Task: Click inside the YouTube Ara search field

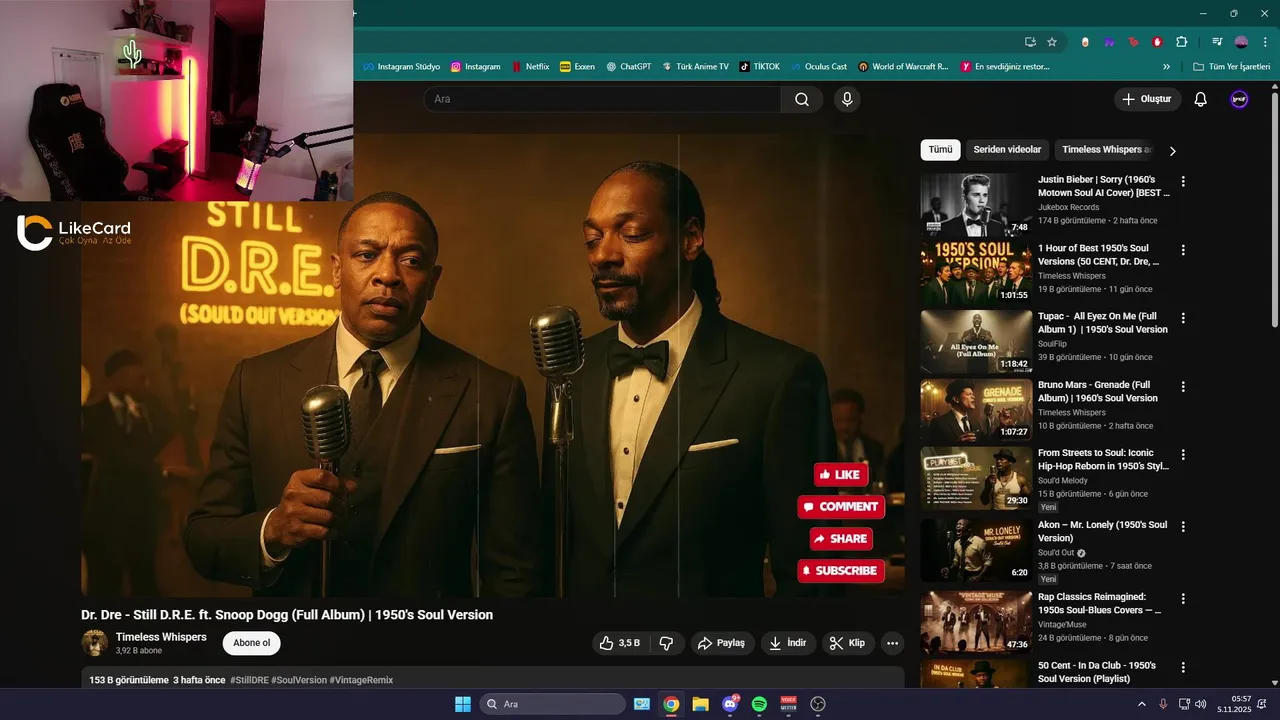Action: click(603, 99)
